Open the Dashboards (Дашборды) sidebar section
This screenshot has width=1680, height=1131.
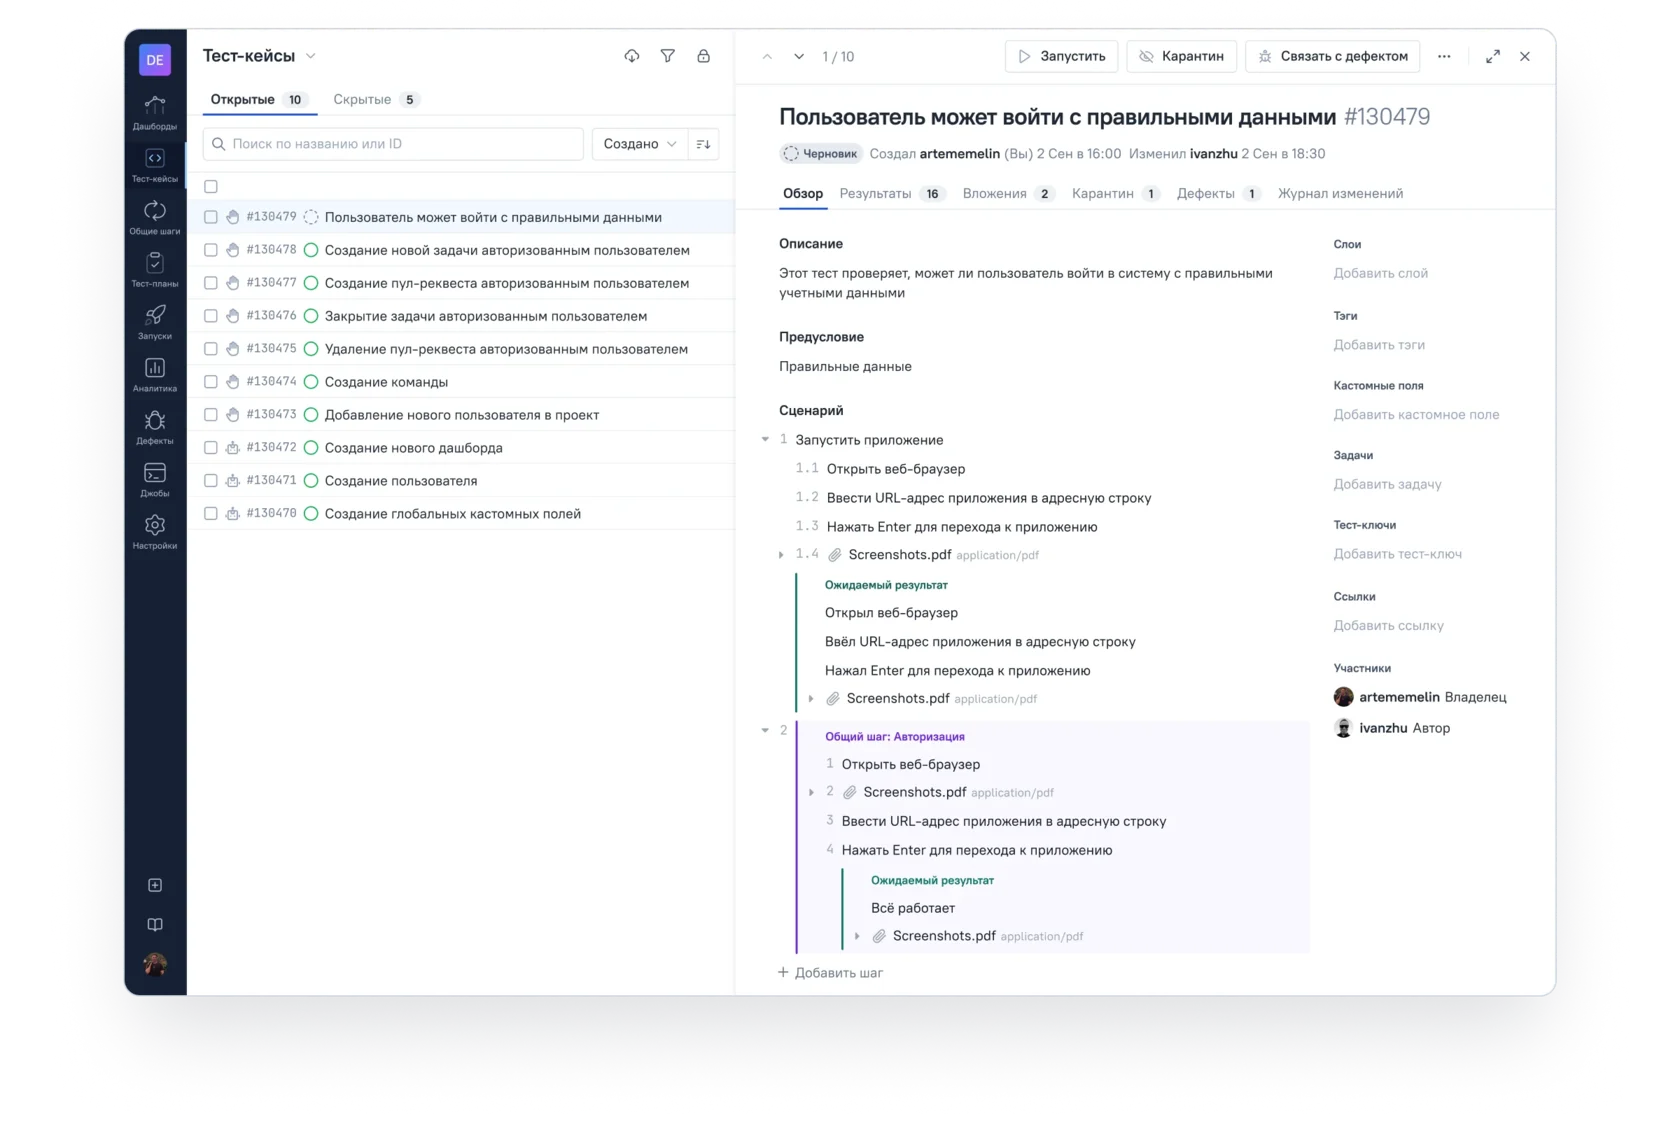click(x=155, y=113)
